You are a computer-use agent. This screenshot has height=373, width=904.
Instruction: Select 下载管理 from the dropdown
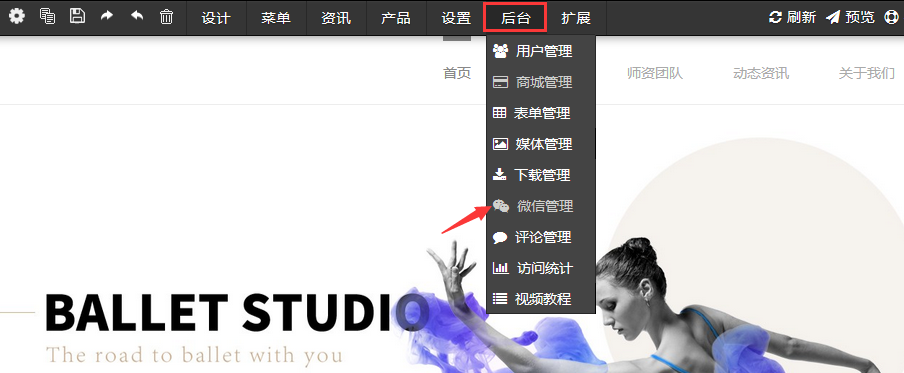pos(541,175)
